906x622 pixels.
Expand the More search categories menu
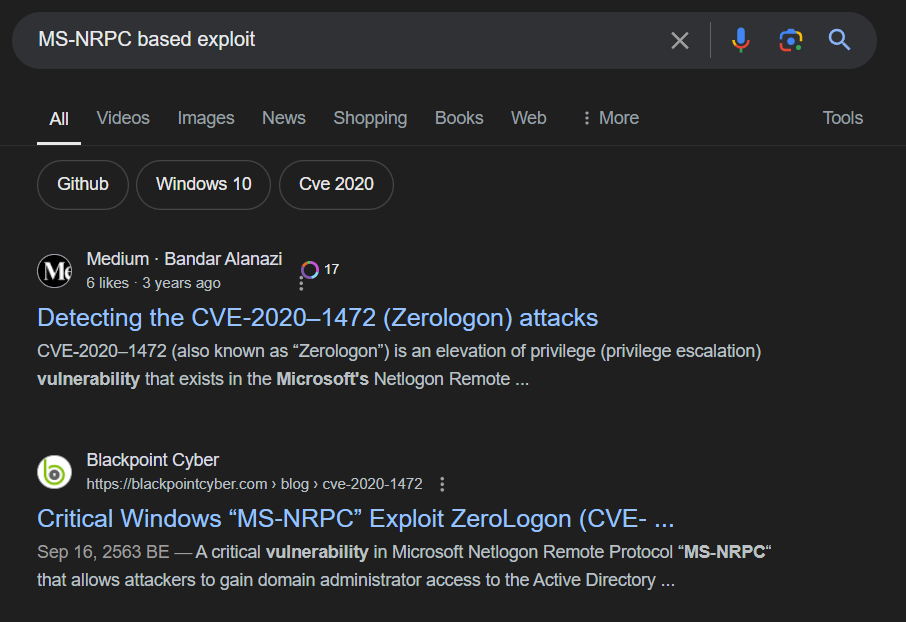[609, 118]
